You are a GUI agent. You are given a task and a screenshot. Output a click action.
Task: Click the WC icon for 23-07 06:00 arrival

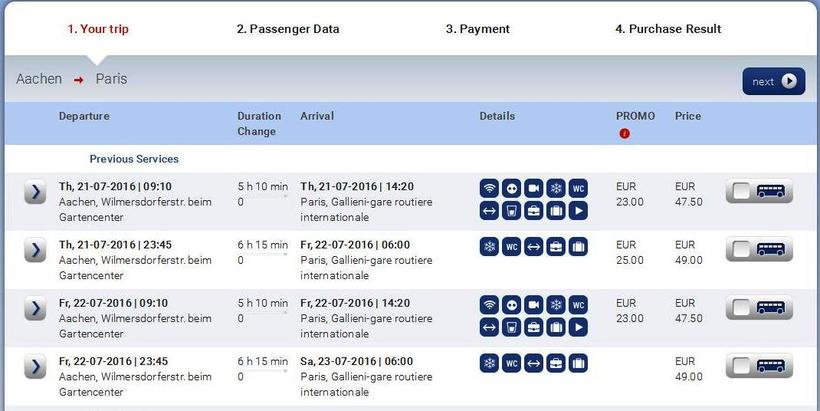(511, 362)
